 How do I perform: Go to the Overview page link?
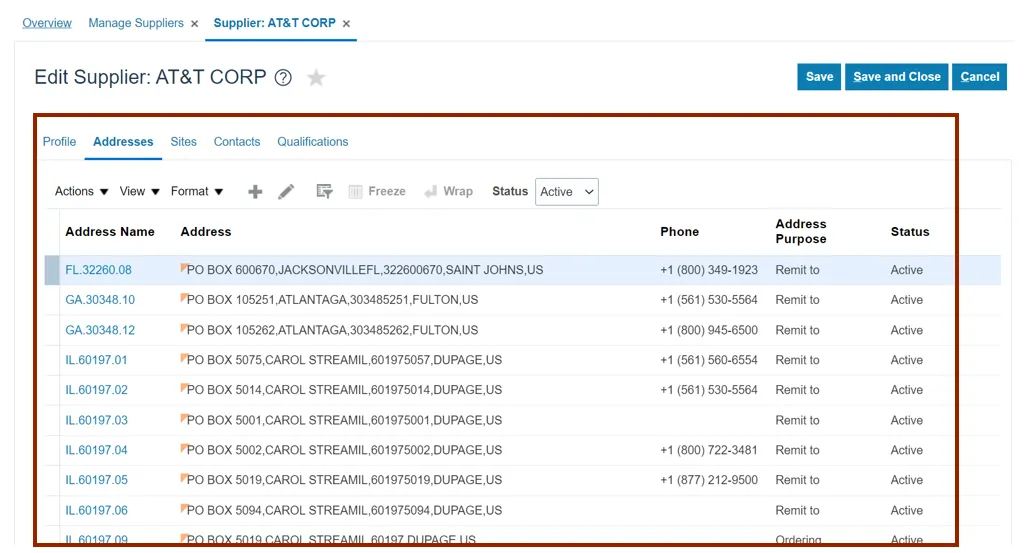point(47,23)
